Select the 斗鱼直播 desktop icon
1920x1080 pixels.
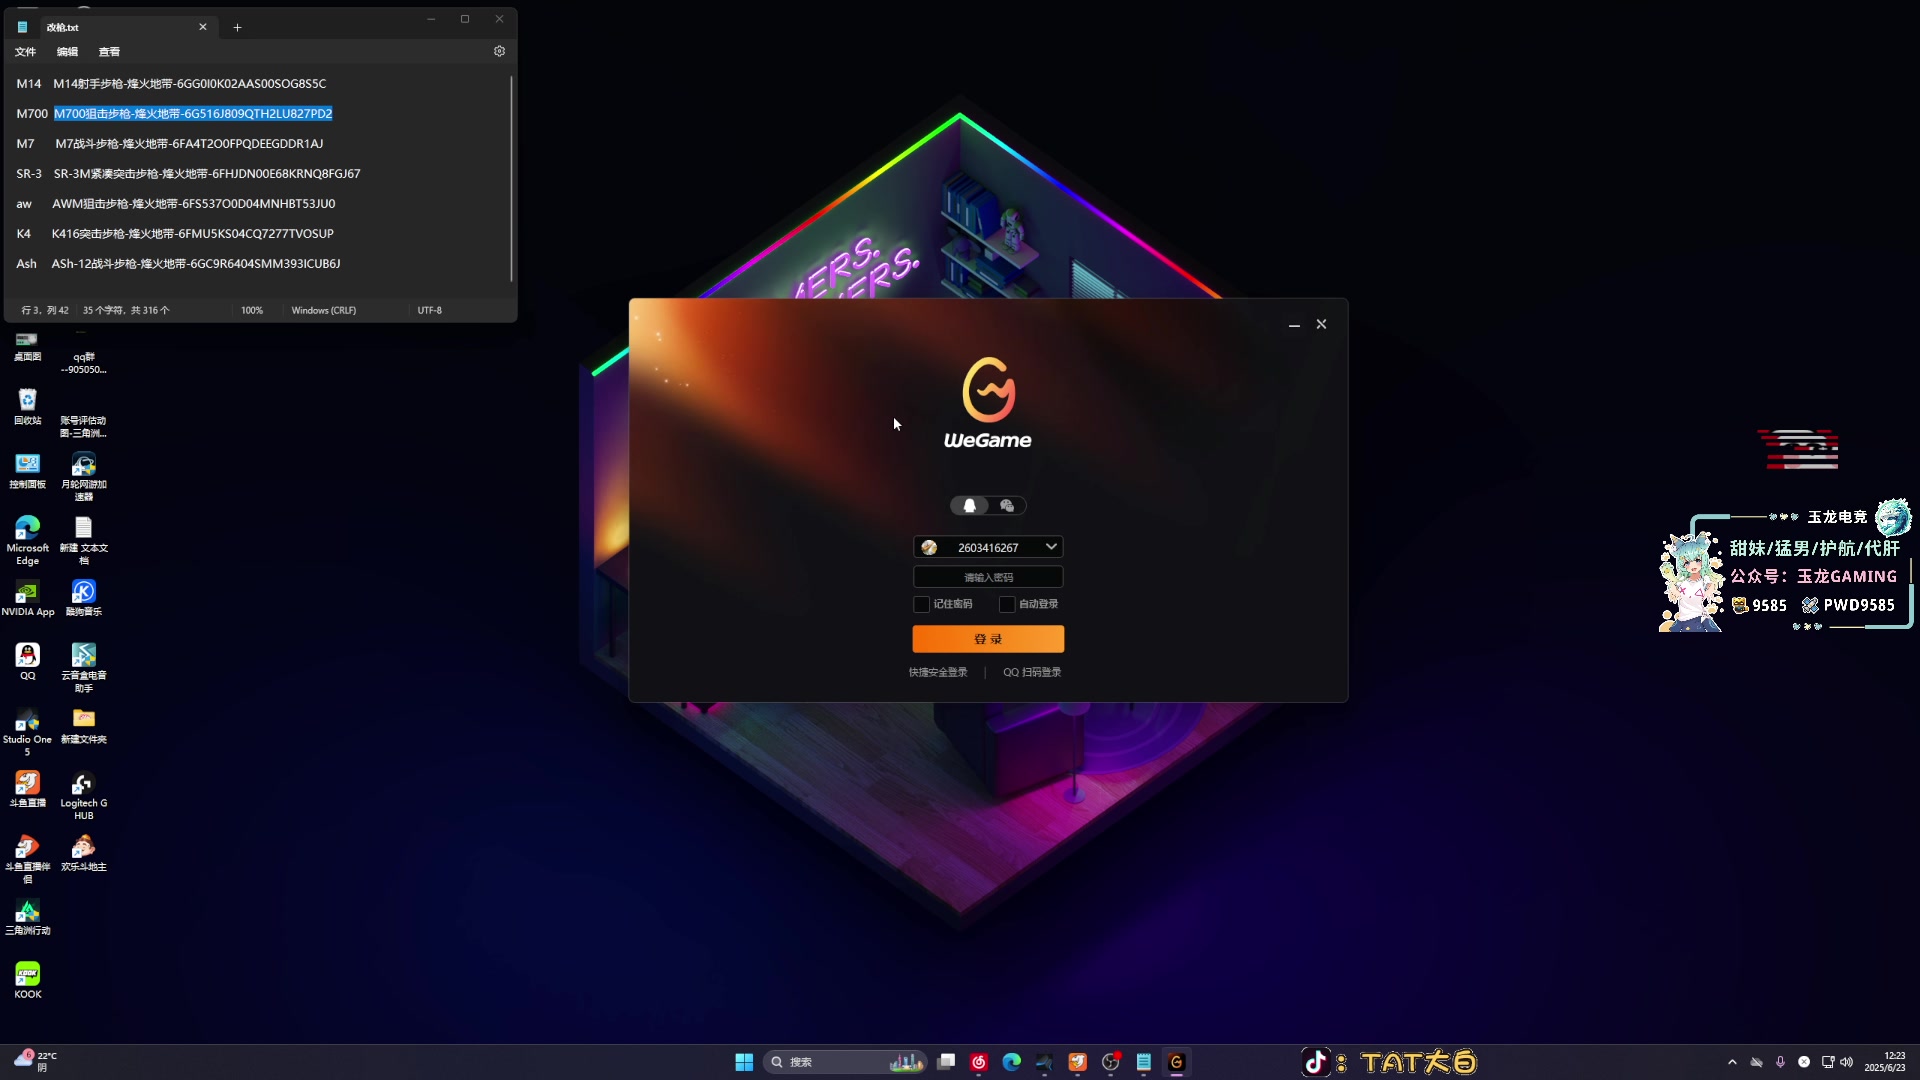click(x=27, y=789)
